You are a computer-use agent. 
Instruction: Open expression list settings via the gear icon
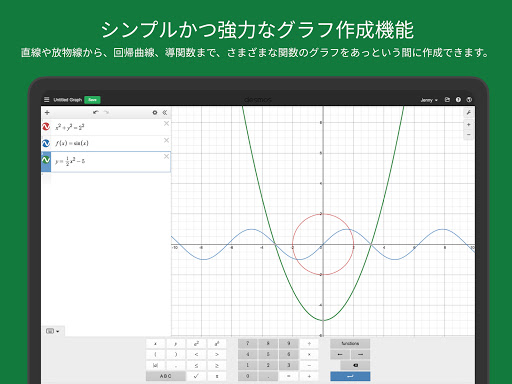(155, 113)
